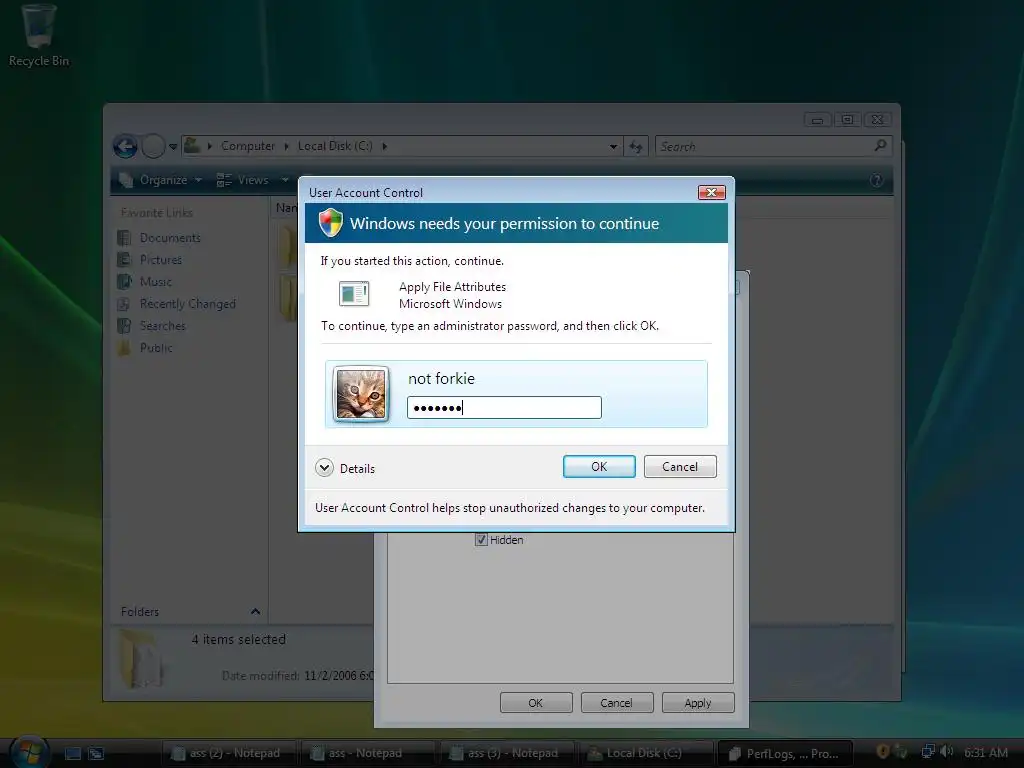
Task: Click the taskbar clock 6:31 AM
Action: pos(986,752)
